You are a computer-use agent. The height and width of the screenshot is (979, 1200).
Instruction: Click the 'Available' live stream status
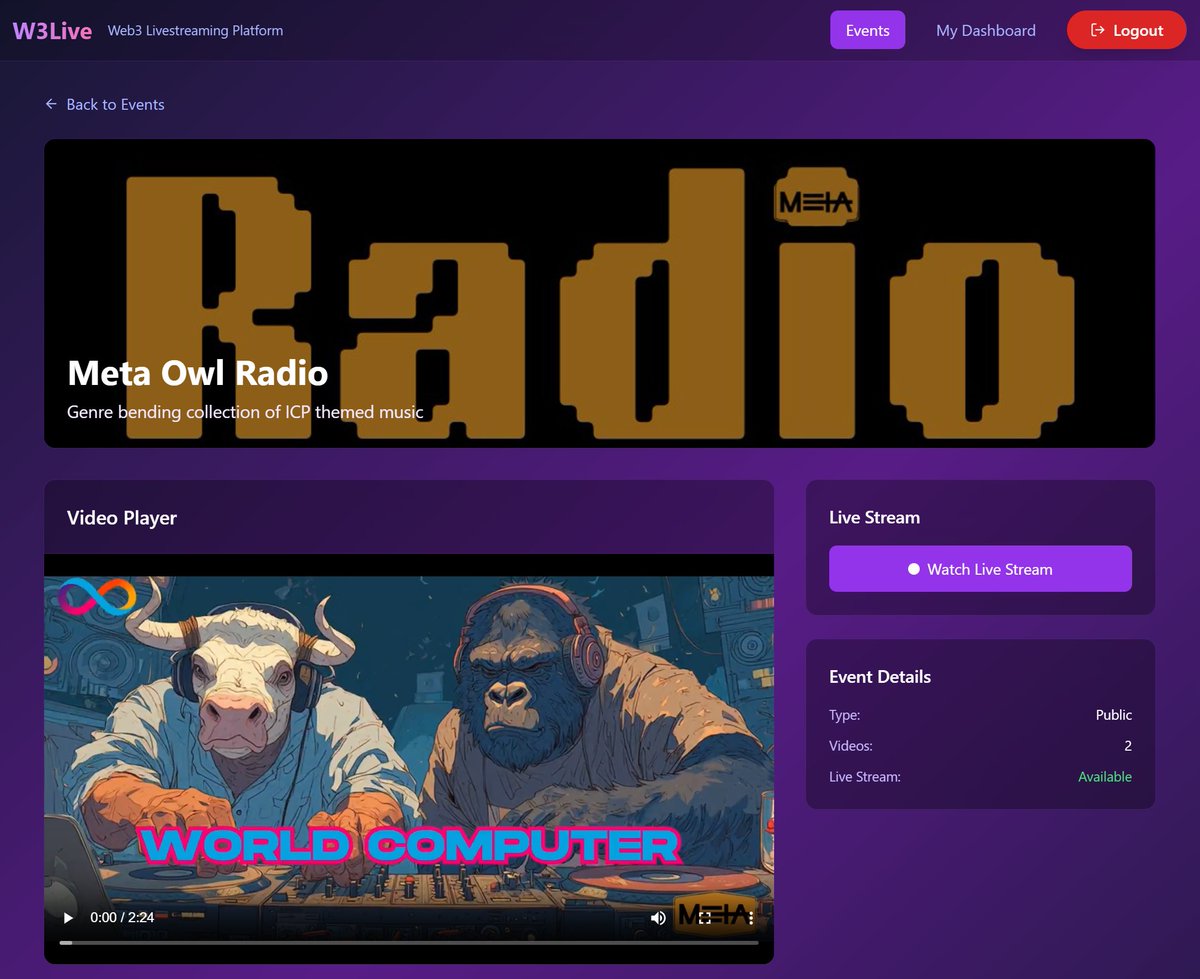click(x=1105, y=777)
